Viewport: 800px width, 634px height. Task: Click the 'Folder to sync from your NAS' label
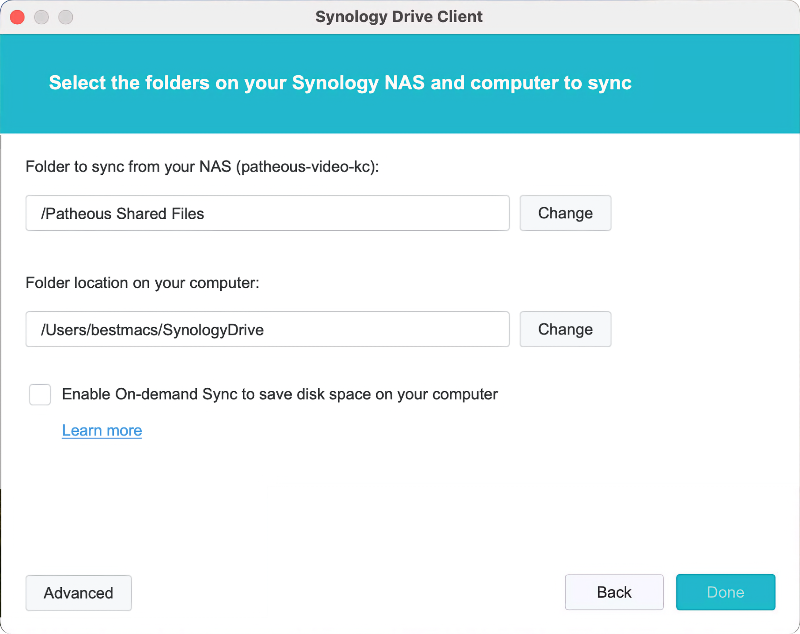(x=202, y=167)
